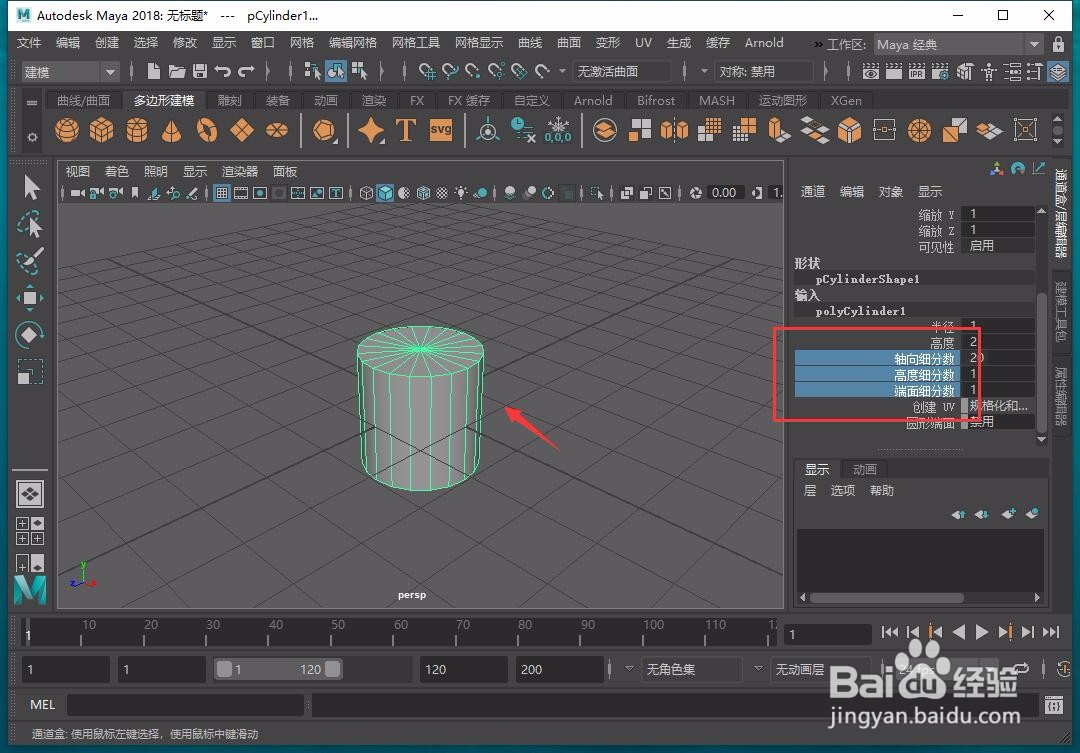Toggle resolution gate display in viewport

tap(260, 193)
